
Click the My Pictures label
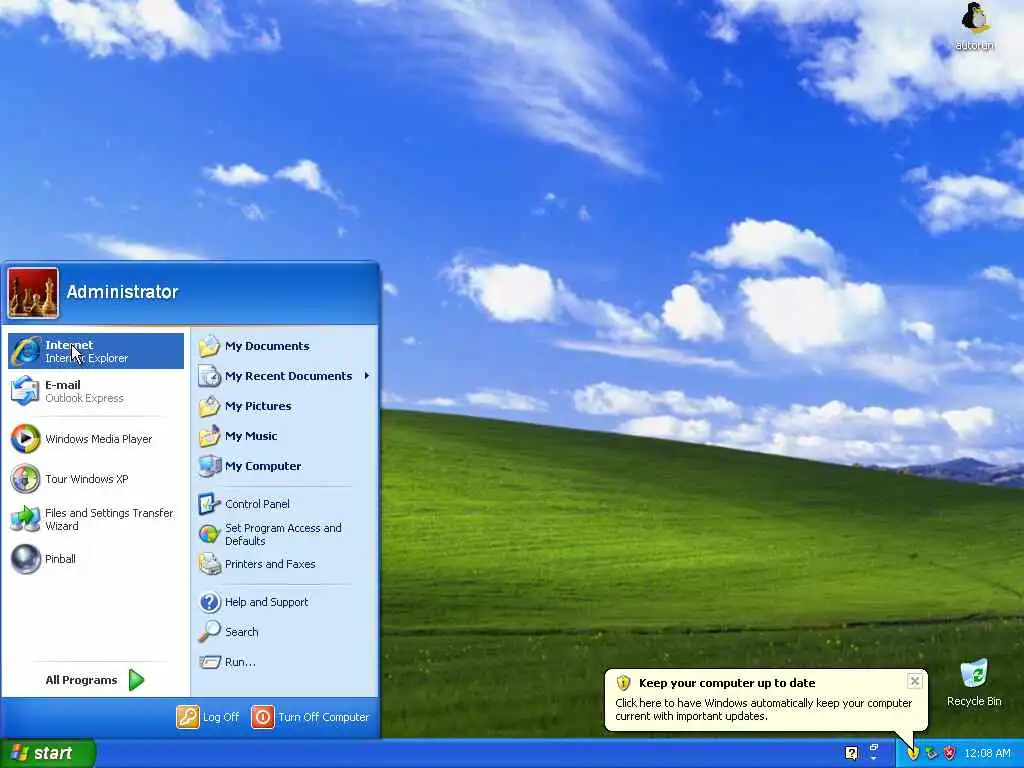[x=258, y=406]
